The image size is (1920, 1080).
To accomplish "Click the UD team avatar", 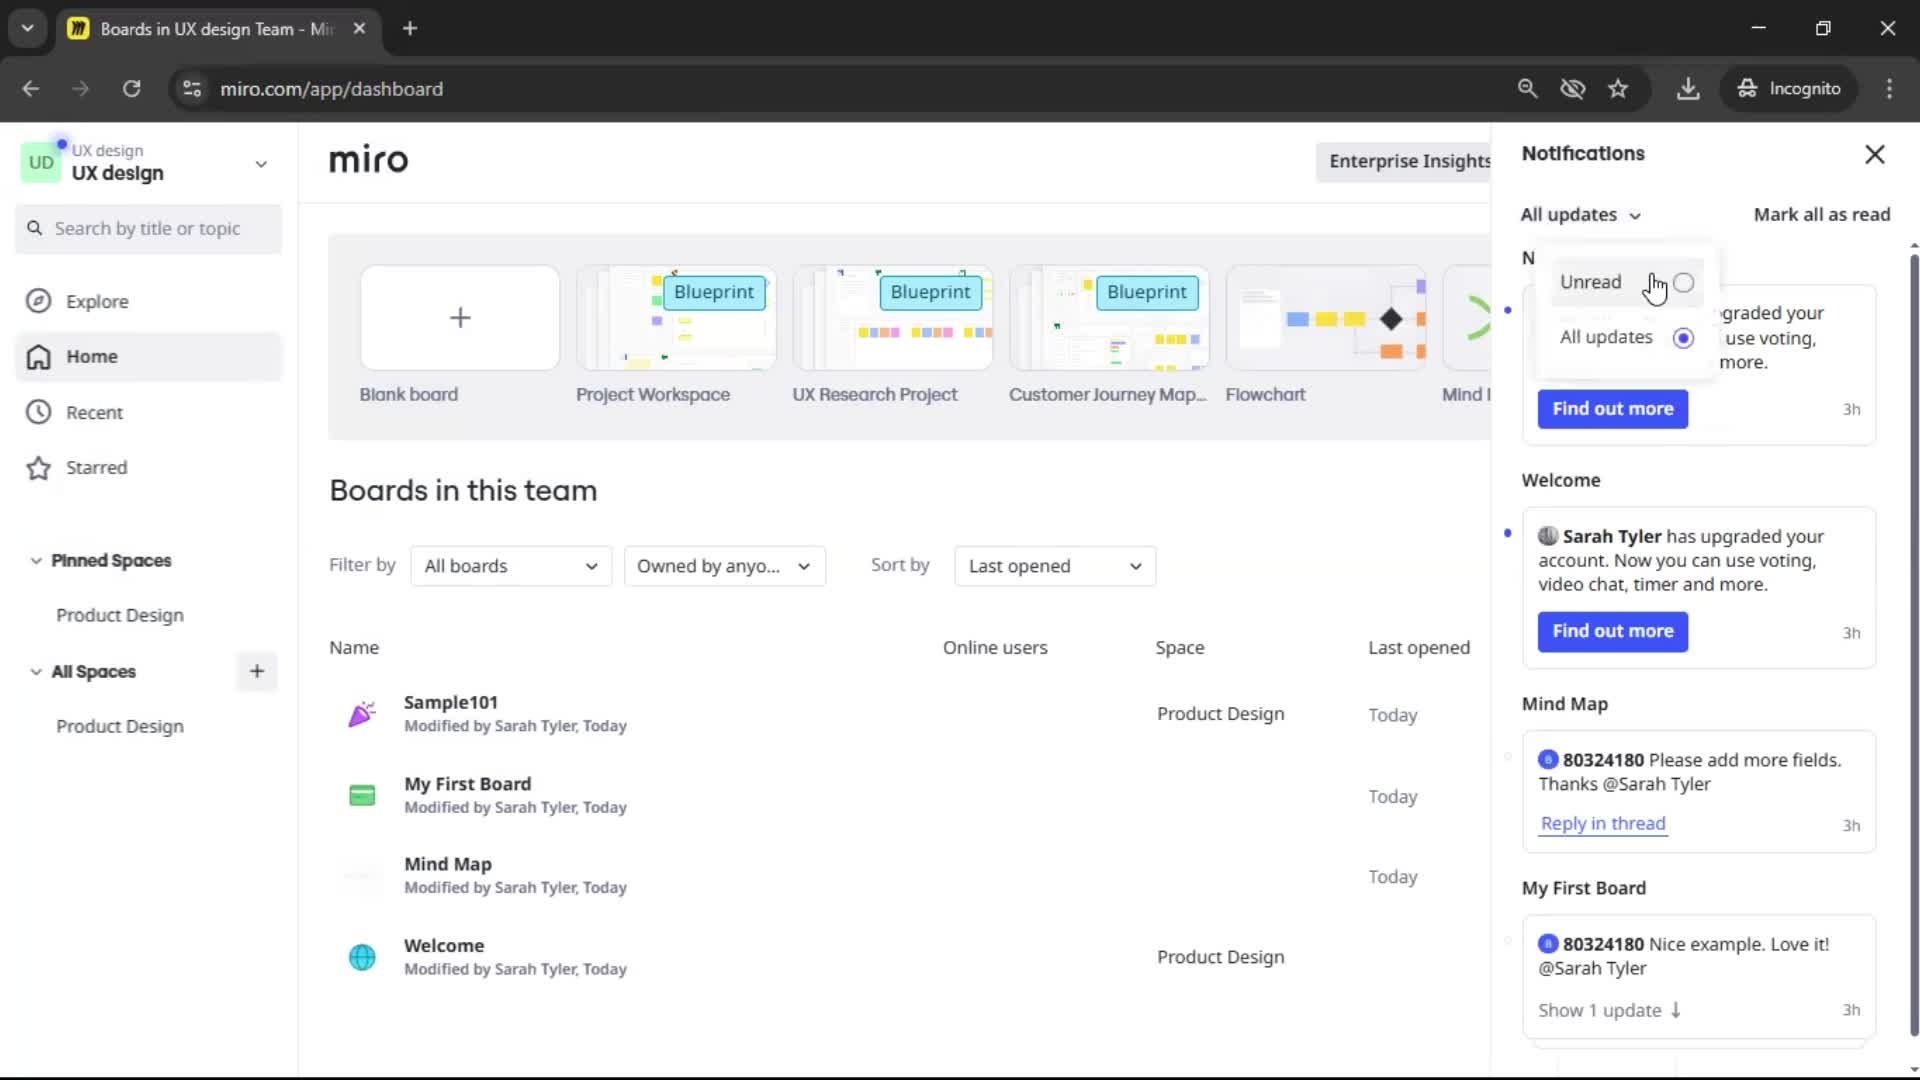I will click(x=41, y=162).
